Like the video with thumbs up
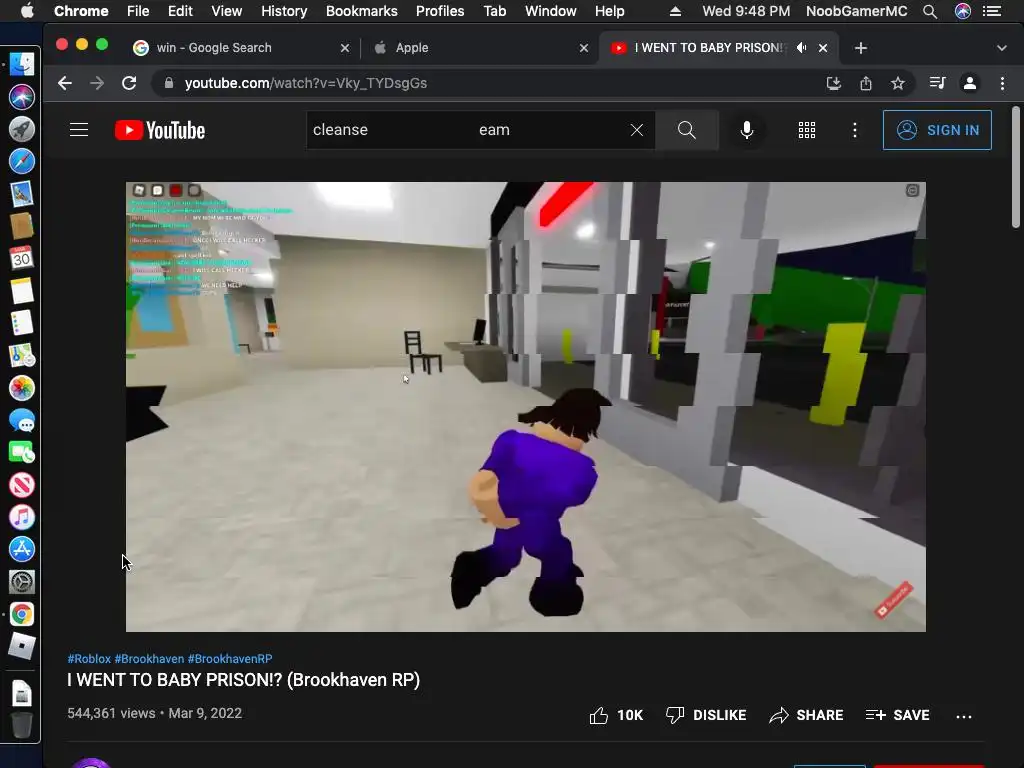The height and width of the screenshot is (768, 1024). tap(616, 715)
